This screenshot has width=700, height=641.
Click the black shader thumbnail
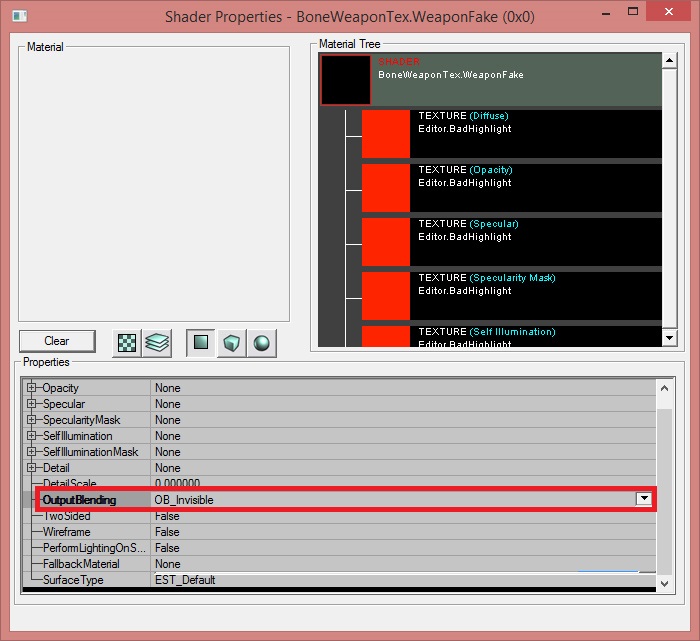click(x=346, y=79)
